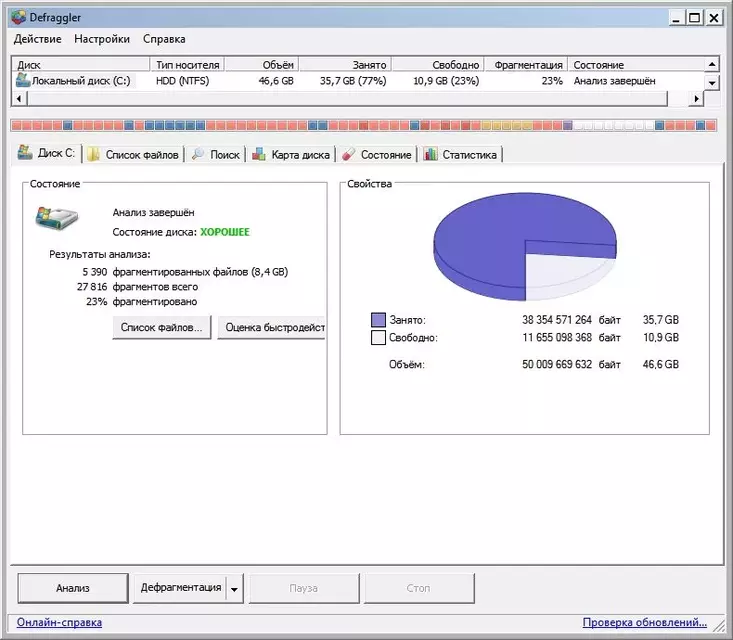
Task: Minimize the Defraggler window
Action: click(676, 18)
